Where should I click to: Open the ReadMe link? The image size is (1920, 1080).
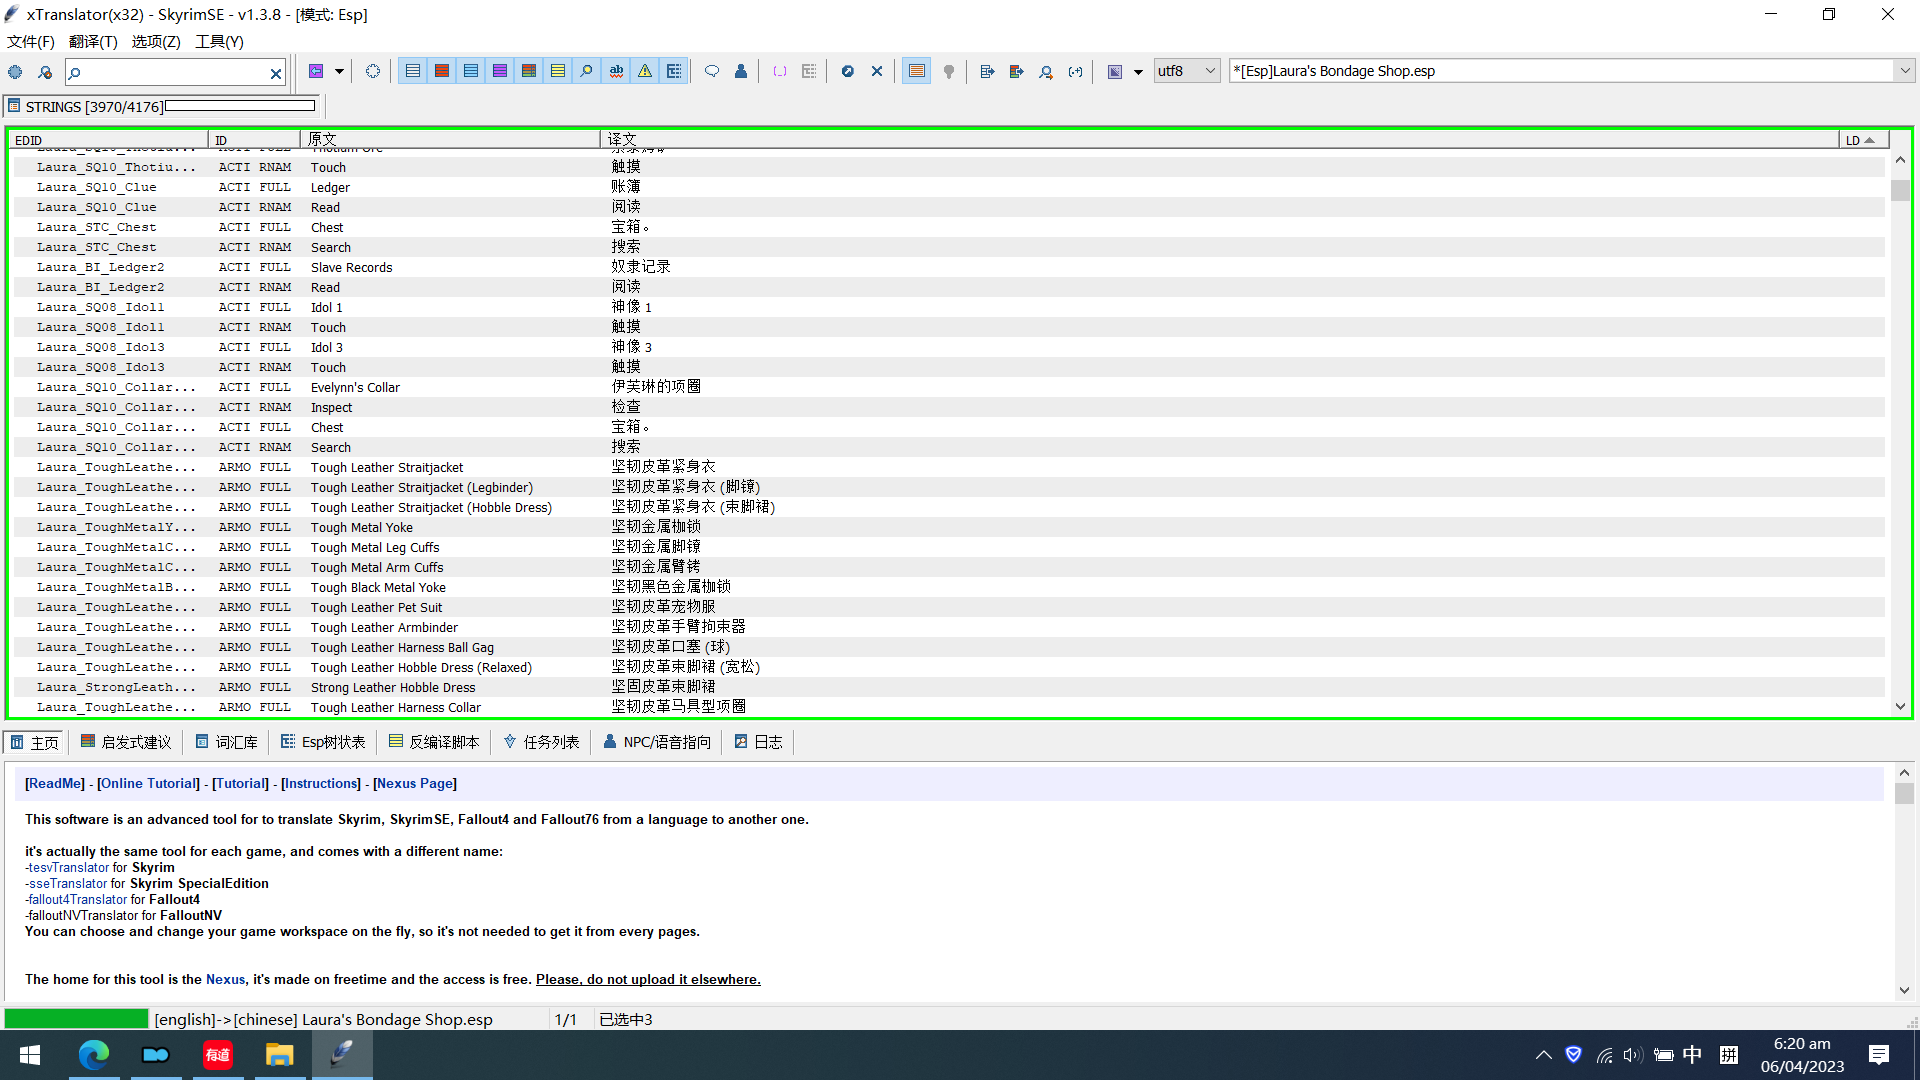pyautogui.click(x=55, y=784)
